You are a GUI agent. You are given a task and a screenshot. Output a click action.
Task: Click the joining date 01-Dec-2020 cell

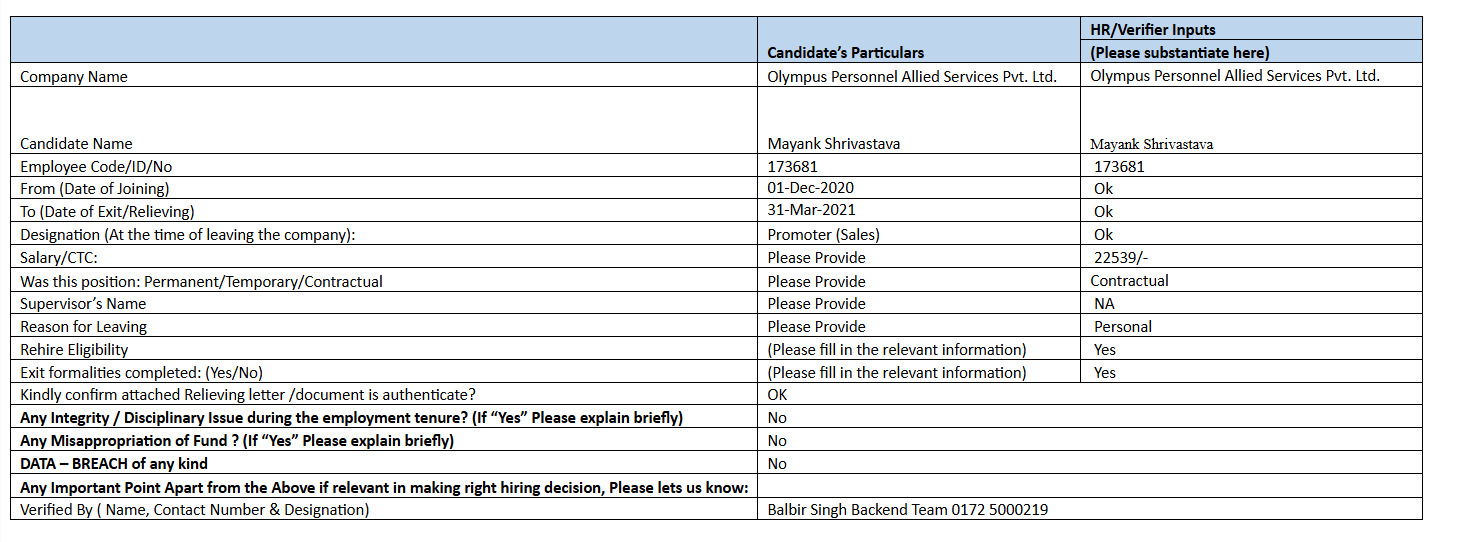[x=810, y=188]
